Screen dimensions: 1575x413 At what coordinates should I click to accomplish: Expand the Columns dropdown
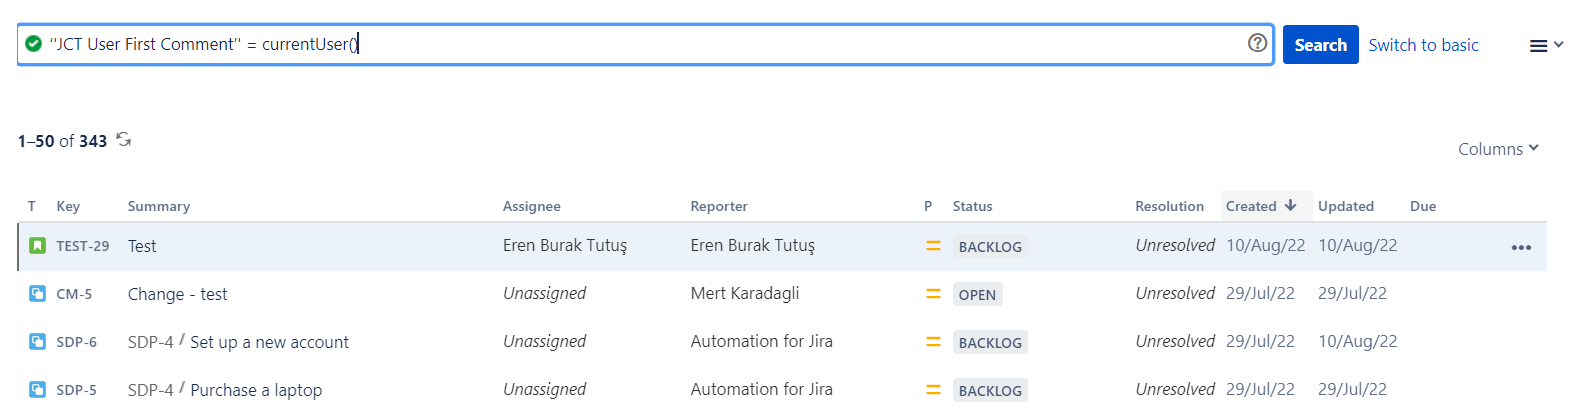(1498, 149)
